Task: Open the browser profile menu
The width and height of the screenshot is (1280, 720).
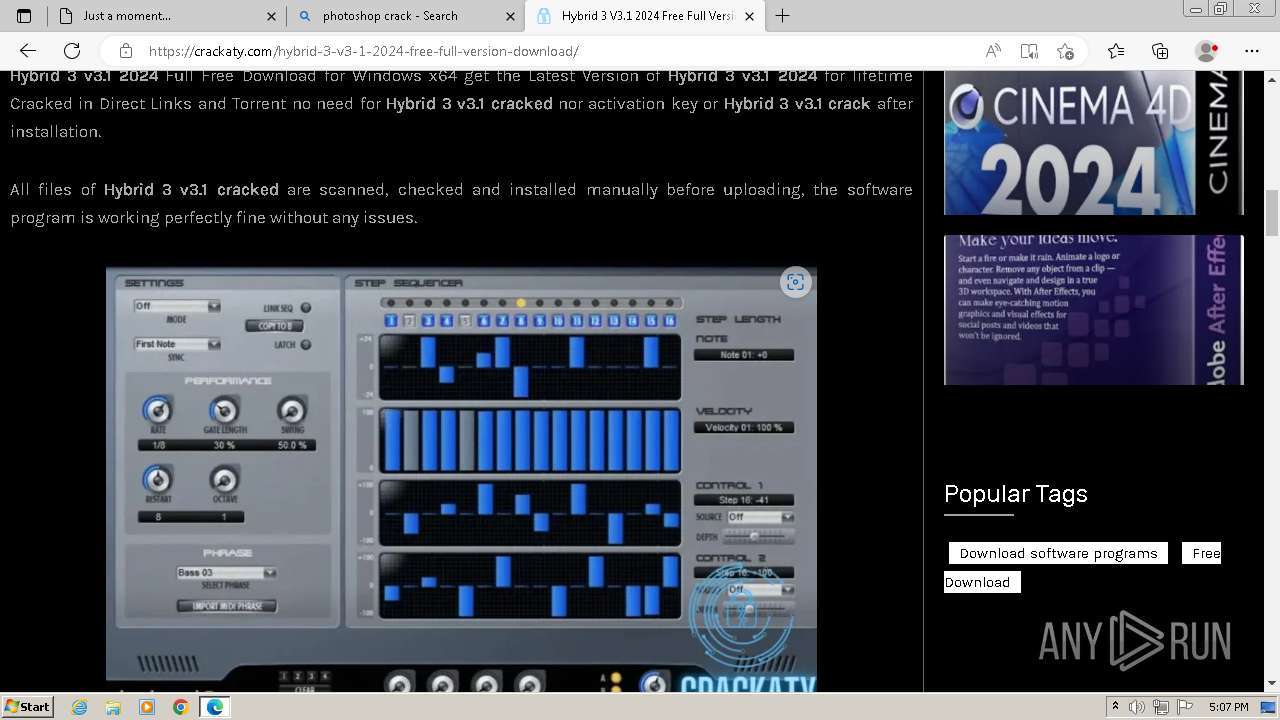Action: coord(1207,51)
